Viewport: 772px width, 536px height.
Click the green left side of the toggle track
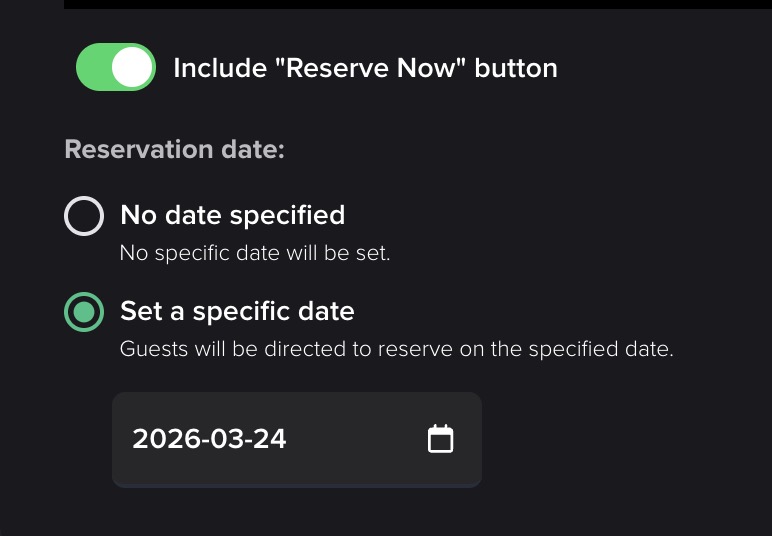pyautogui.click(x=93, y=68)
